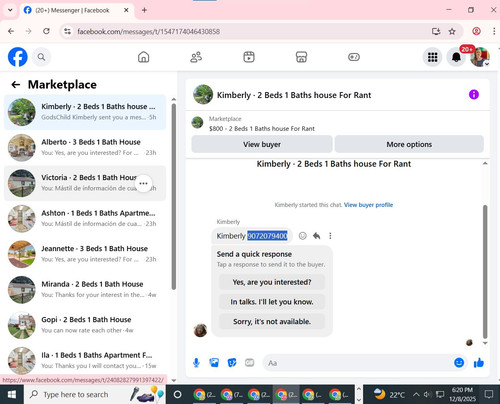The image size is (500, 404).
Task: Open a new browser tab
Action: coord(144,10)
